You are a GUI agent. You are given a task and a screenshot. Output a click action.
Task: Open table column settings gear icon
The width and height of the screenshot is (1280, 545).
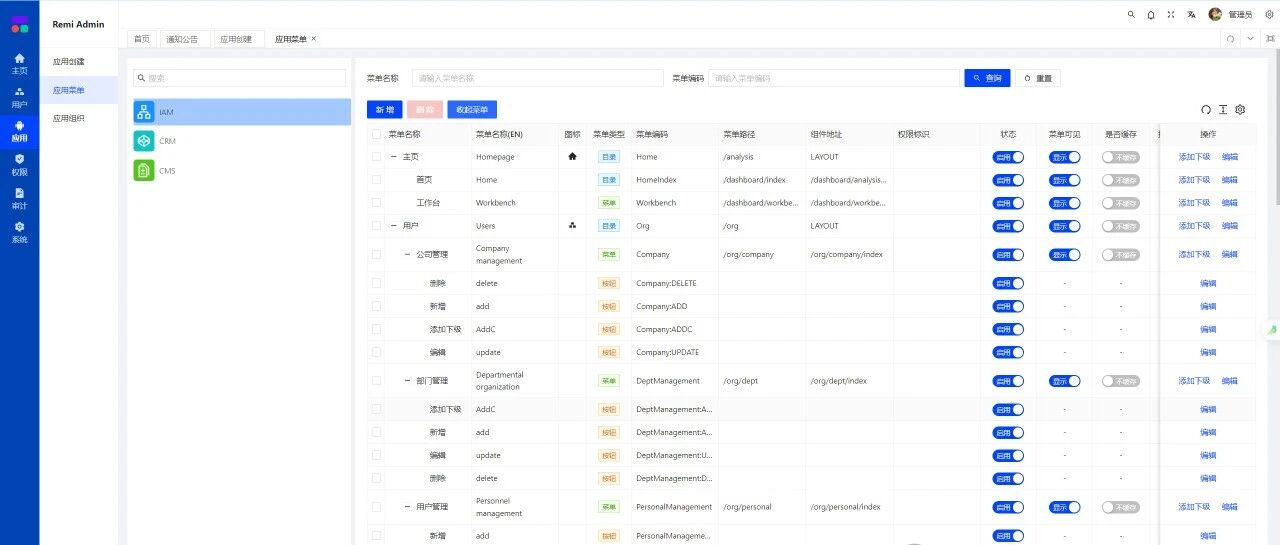click(1240, 110)
